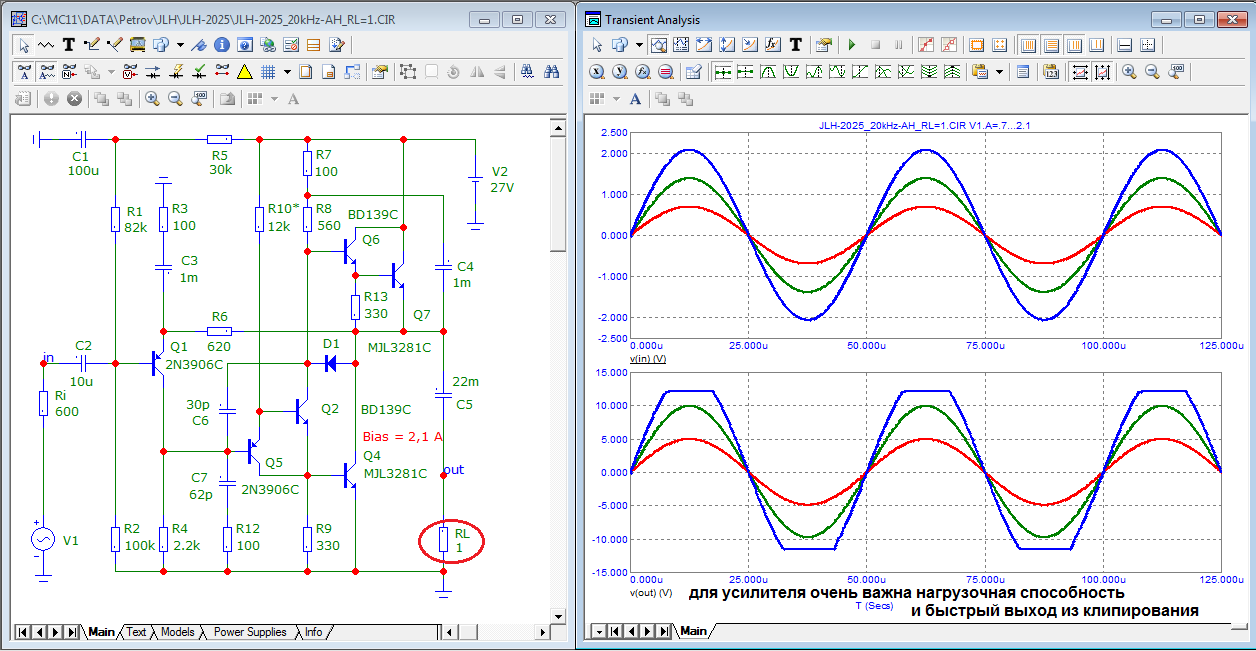Zoom out in the Transient Analysis window

click(x=1152, y=72)
